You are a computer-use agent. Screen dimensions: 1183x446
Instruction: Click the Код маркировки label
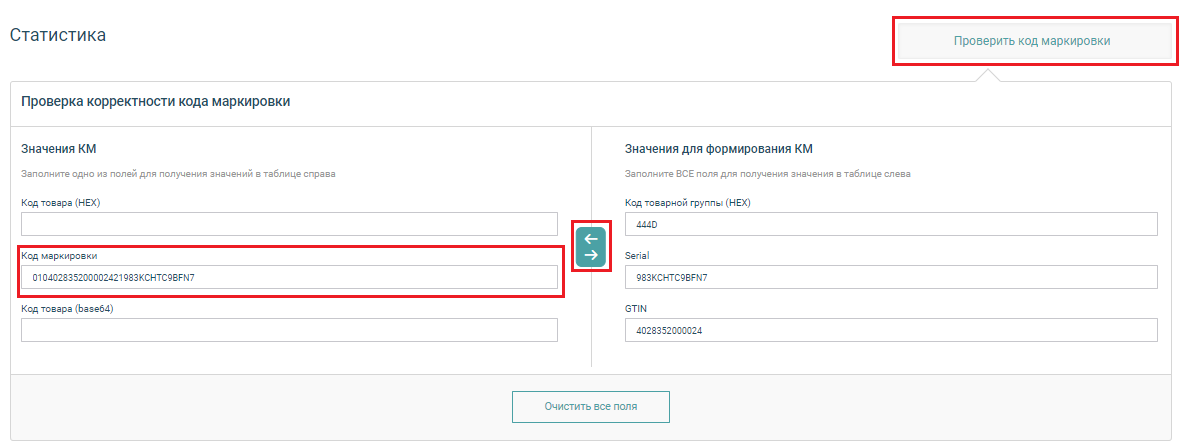(x=59, y=256)
